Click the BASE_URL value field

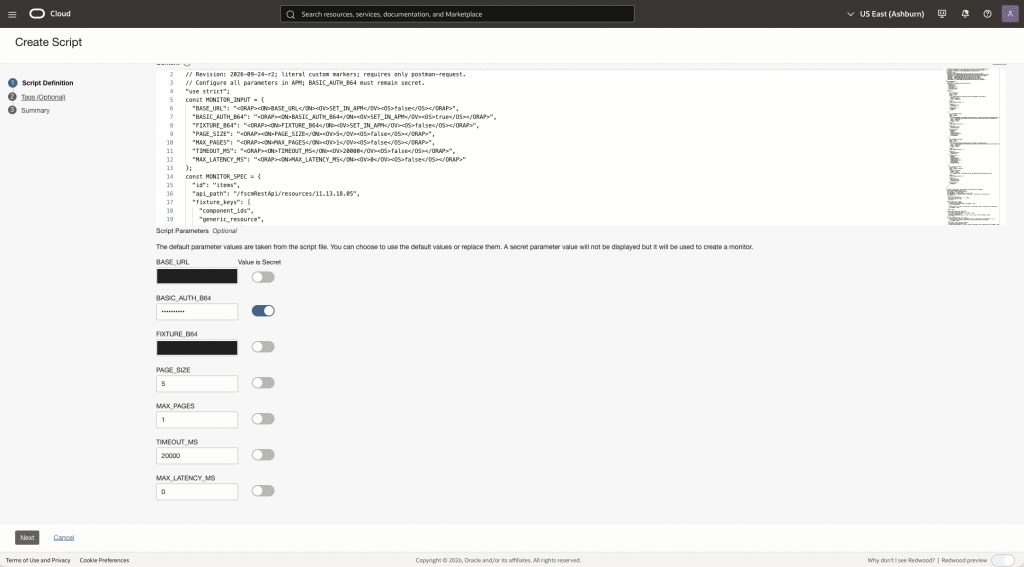click(197, 276)
